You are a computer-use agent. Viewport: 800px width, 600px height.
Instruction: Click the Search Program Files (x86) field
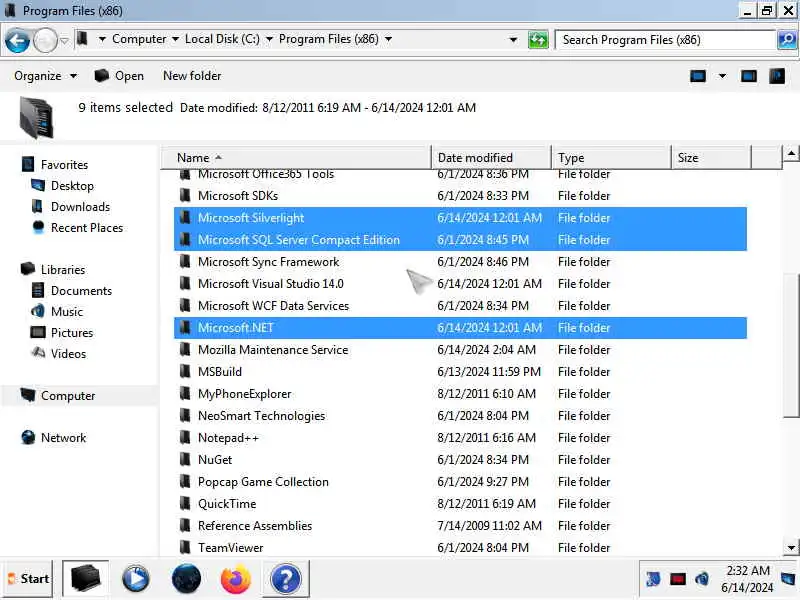[x=665, y=39]
